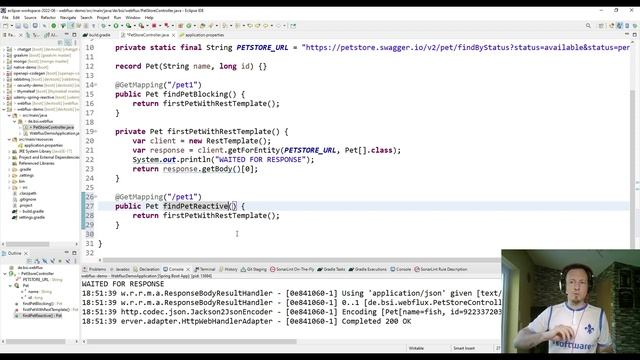Click the Debug bug icon in toolbar
The image size is (640, 360).
point(104,26)
